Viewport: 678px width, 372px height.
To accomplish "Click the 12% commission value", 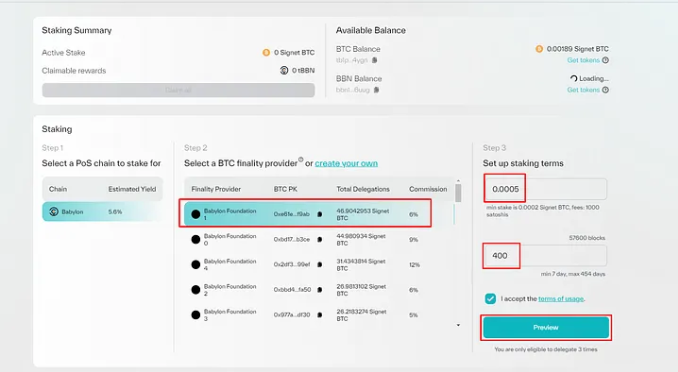I will [x=414, y=264].
